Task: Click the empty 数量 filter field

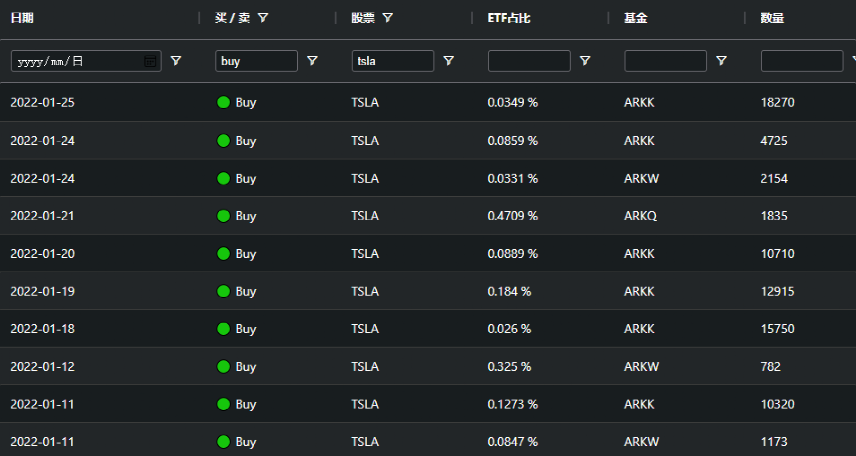Action: click(802, 61)
